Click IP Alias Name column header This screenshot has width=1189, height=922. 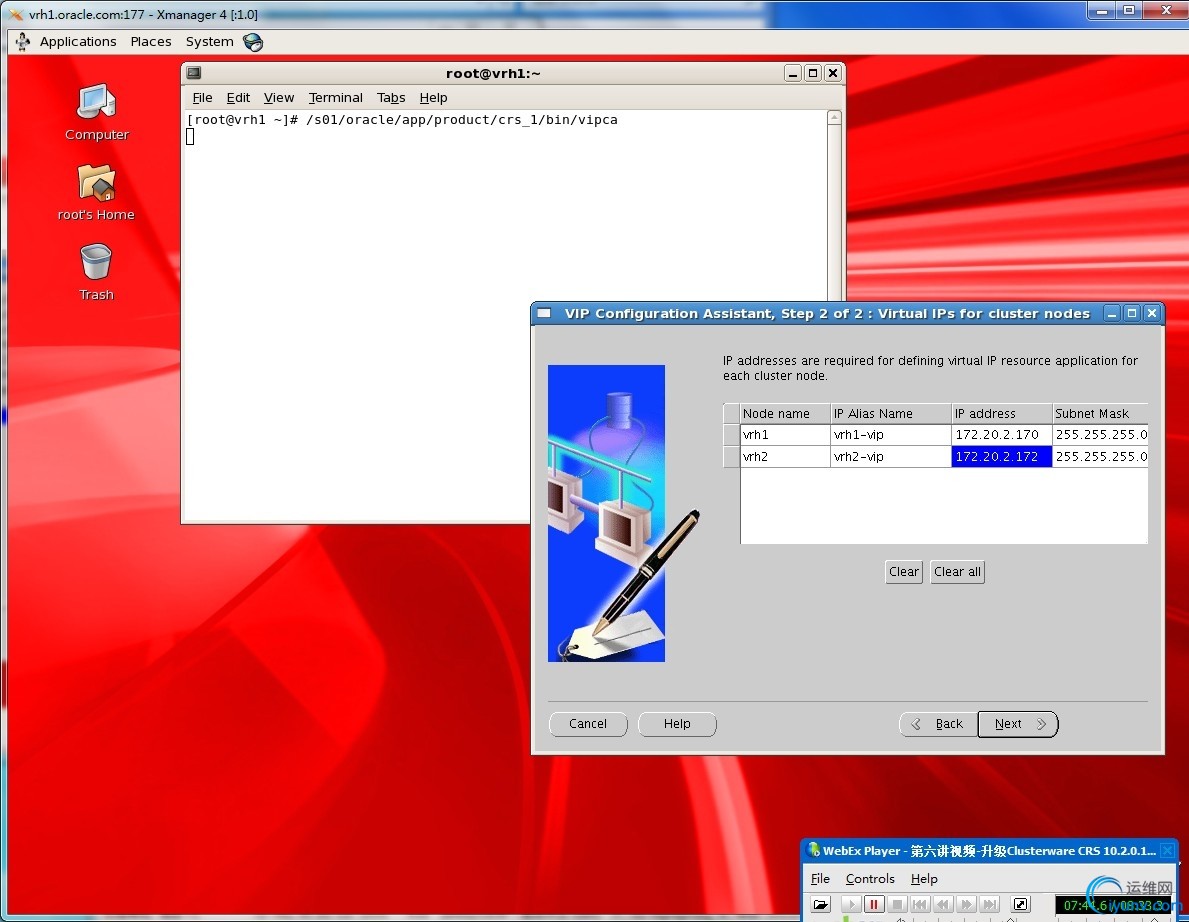click(x=891, y=413)
